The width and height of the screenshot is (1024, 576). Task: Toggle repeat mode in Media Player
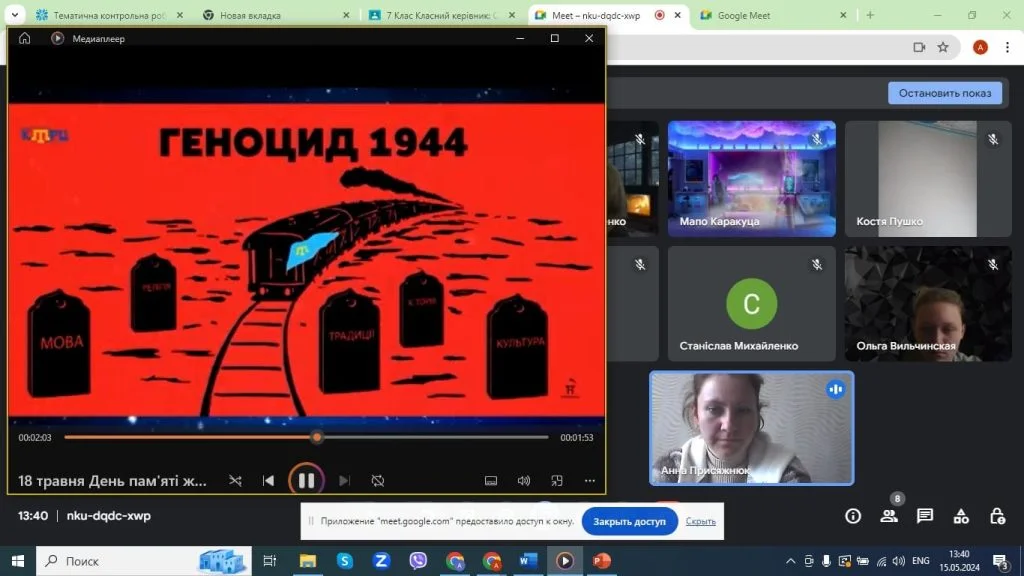[x=377, y=481]
